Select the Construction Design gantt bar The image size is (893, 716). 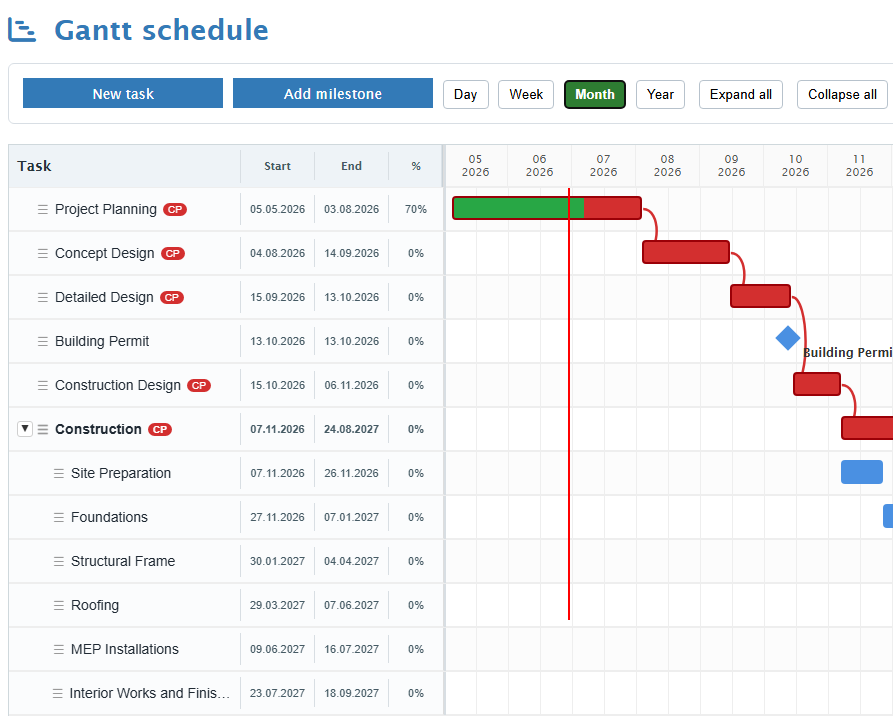pyautogui.click(x=817, y=384)
